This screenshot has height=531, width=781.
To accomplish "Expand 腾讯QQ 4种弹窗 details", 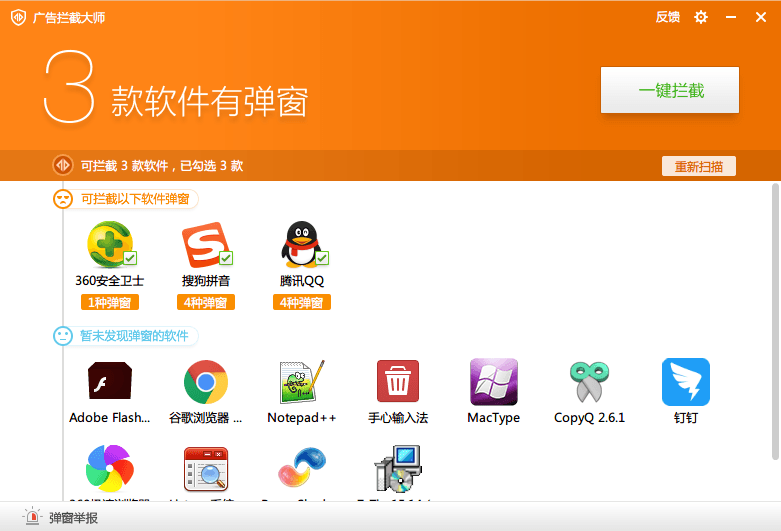I will [301, 302].
